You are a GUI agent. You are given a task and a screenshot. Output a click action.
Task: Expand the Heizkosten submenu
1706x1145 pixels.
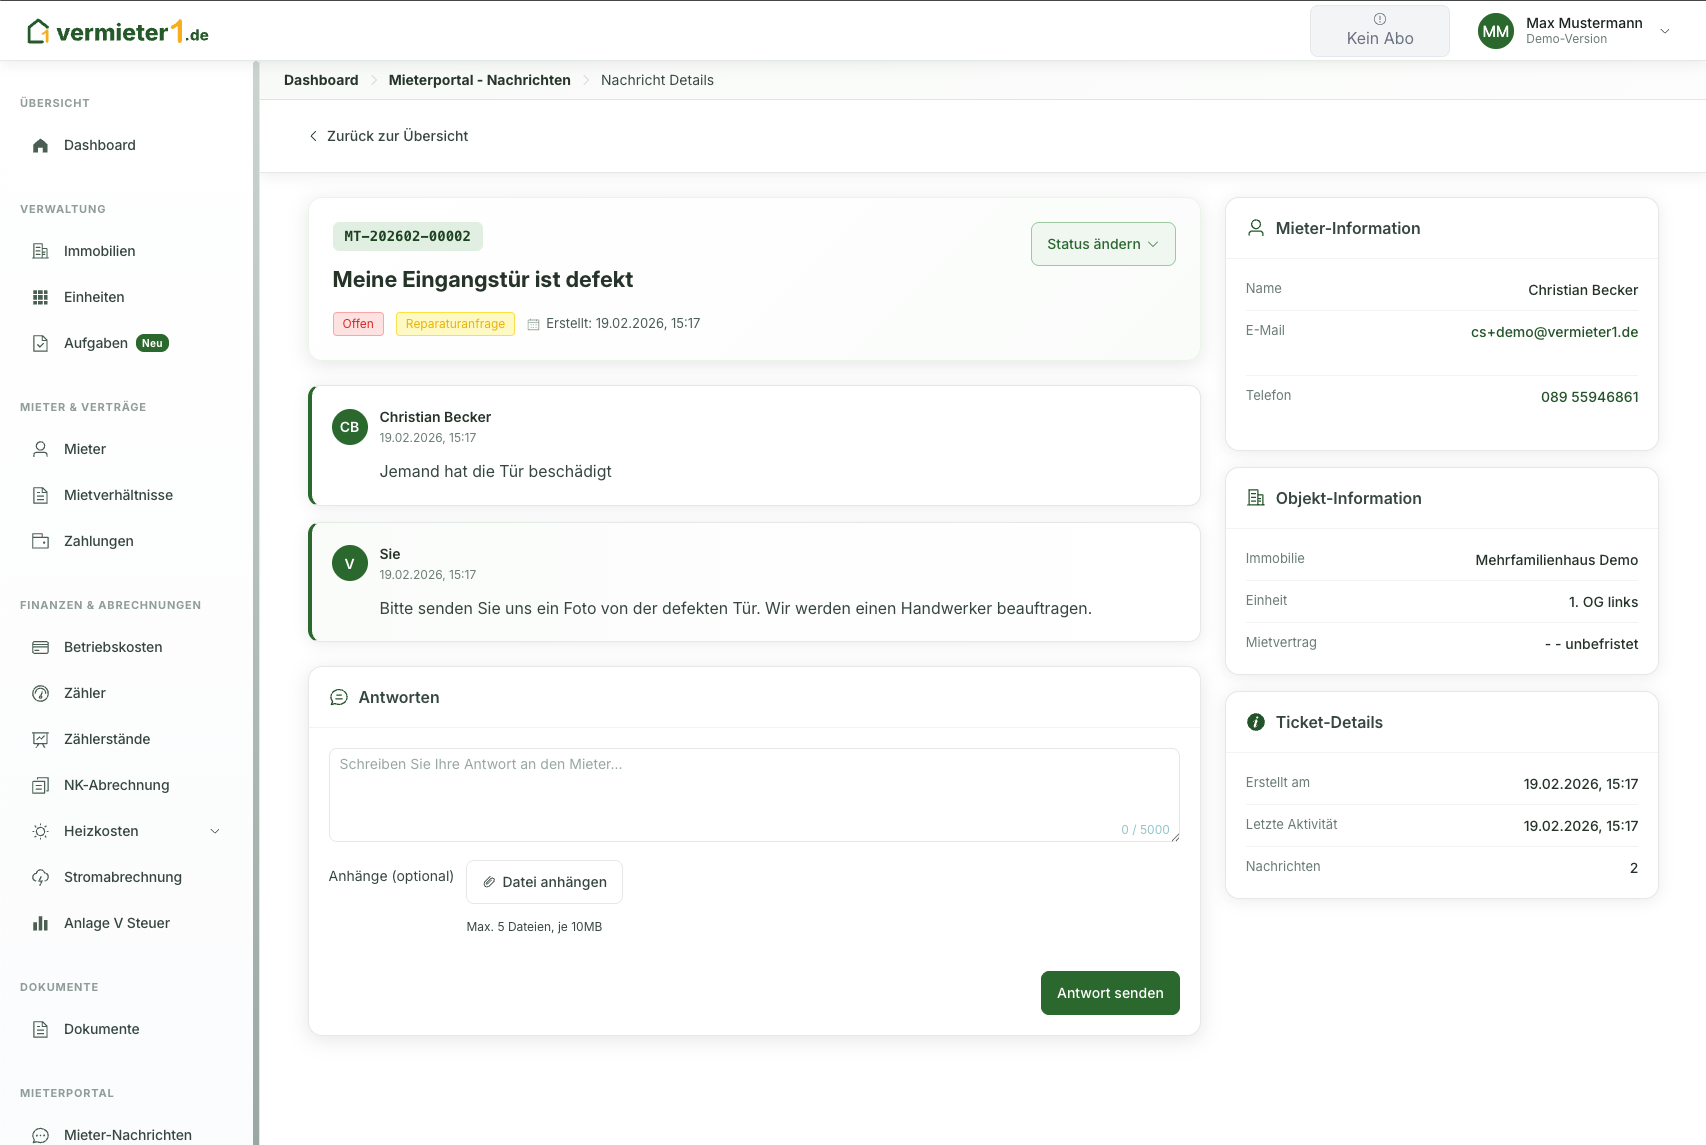point(214,831)
